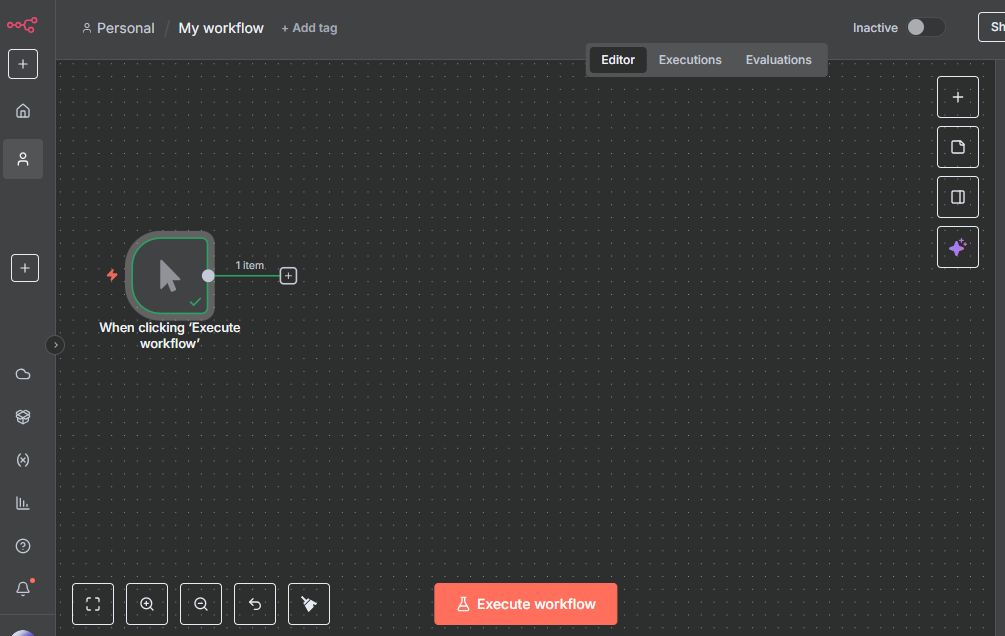Add a sticky note to the canvas
The image size is (1005, 636).
pyautogui.click(x=957, y=147)
